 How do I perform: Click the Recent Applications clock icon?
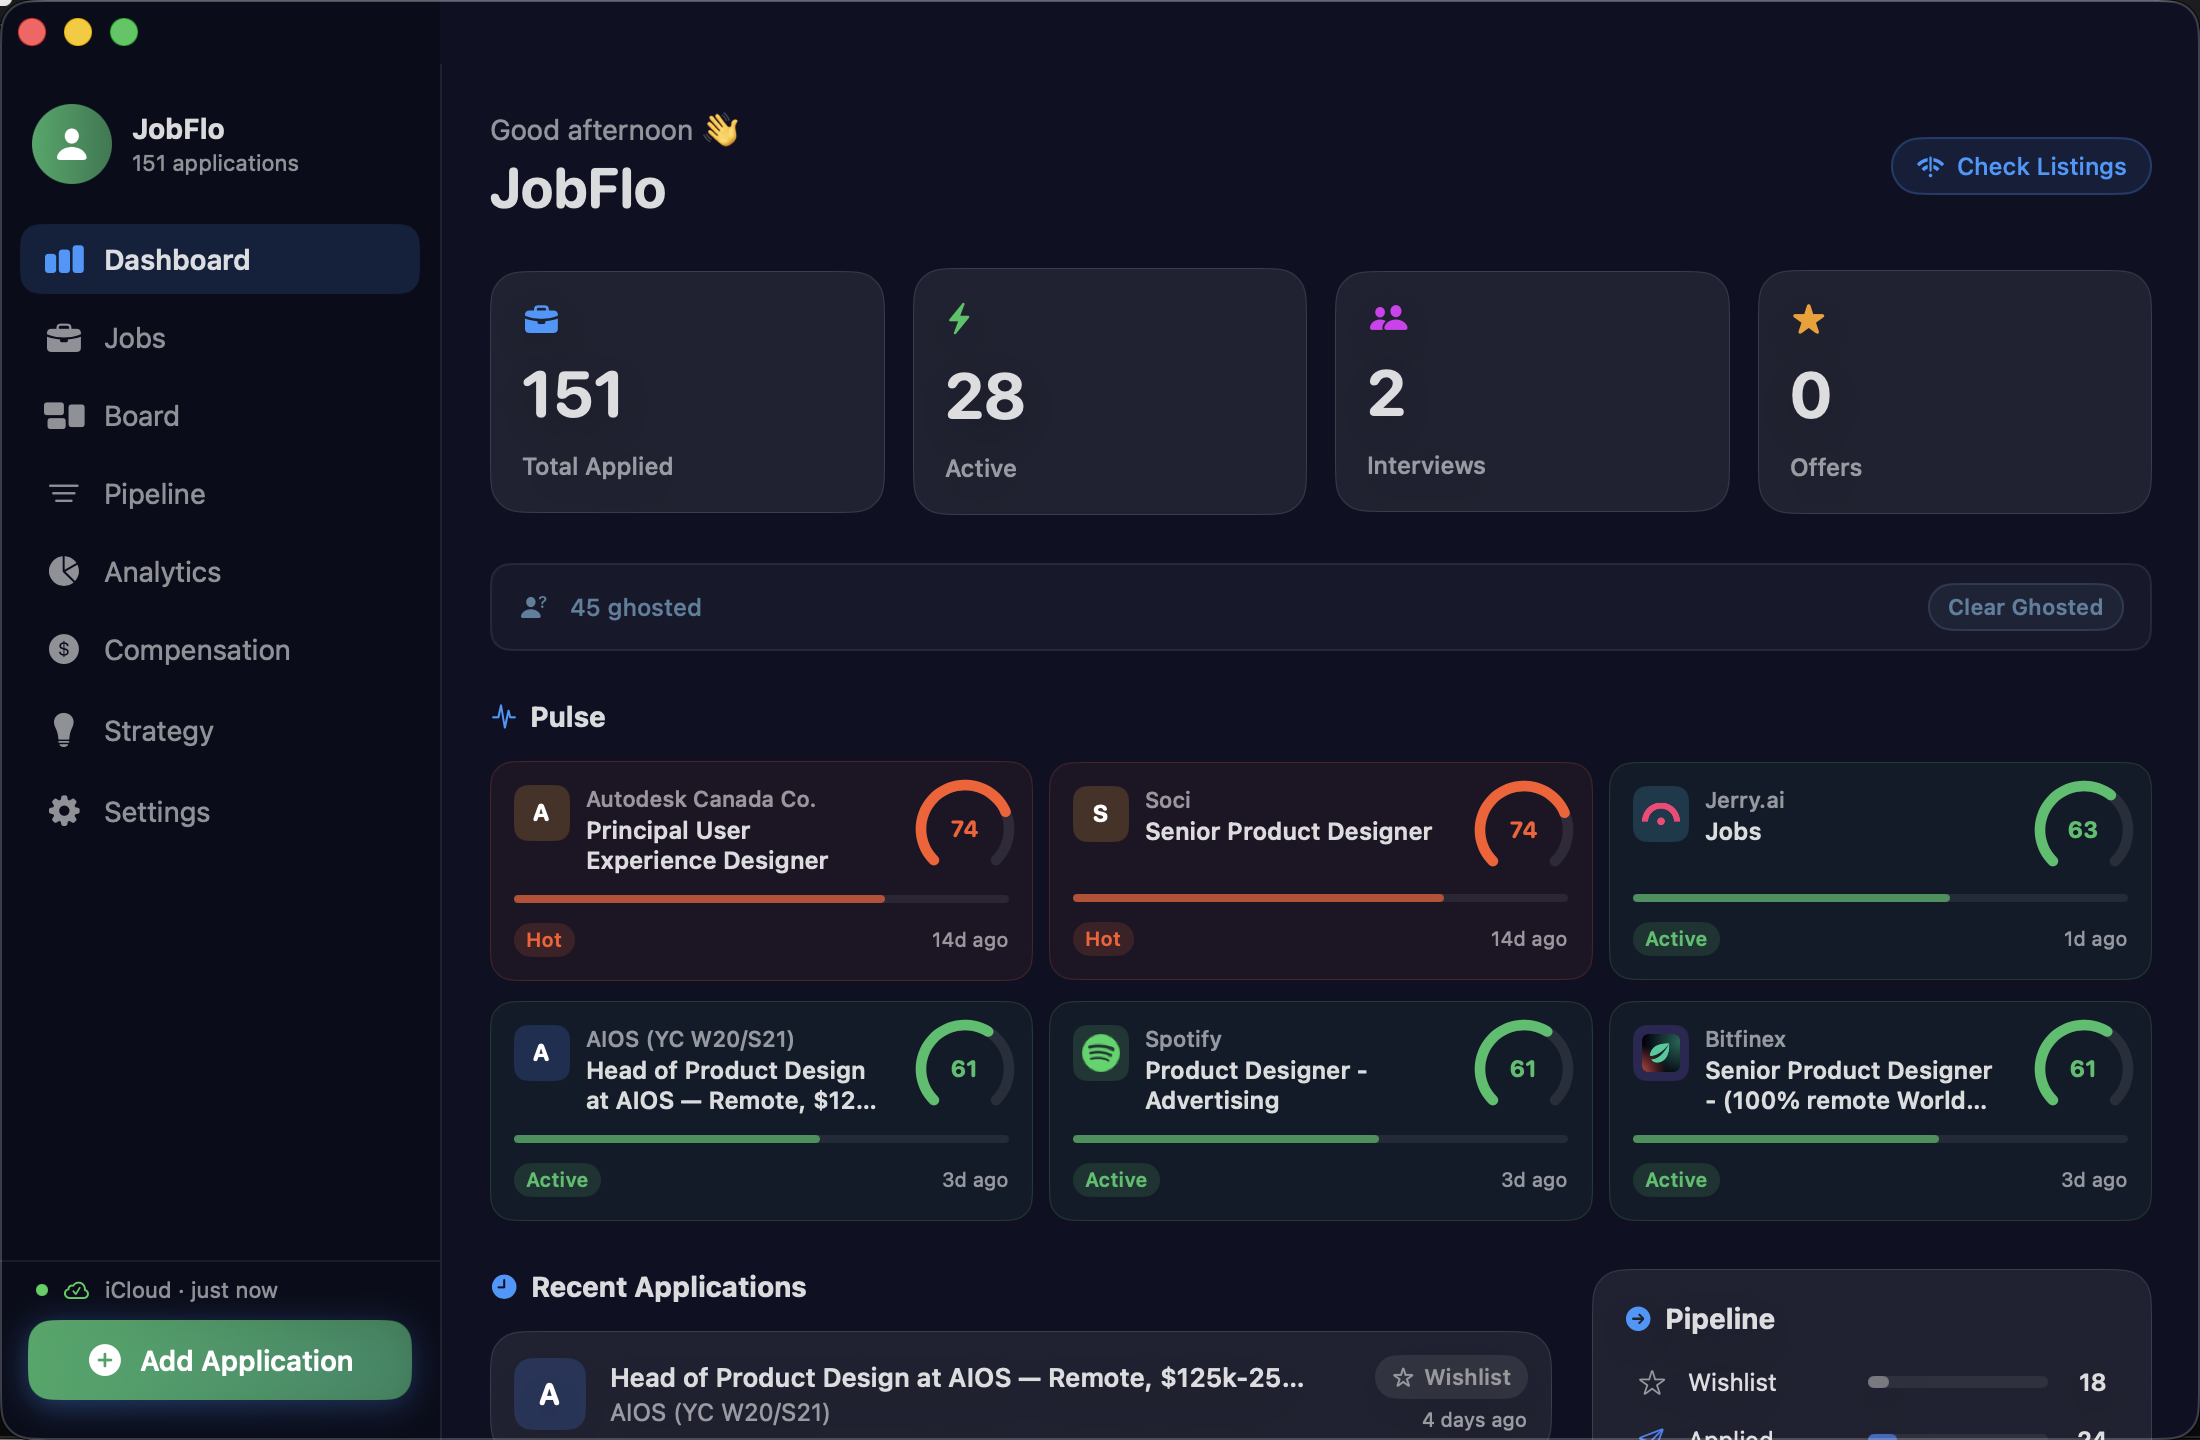click(x=504, y=1287)
